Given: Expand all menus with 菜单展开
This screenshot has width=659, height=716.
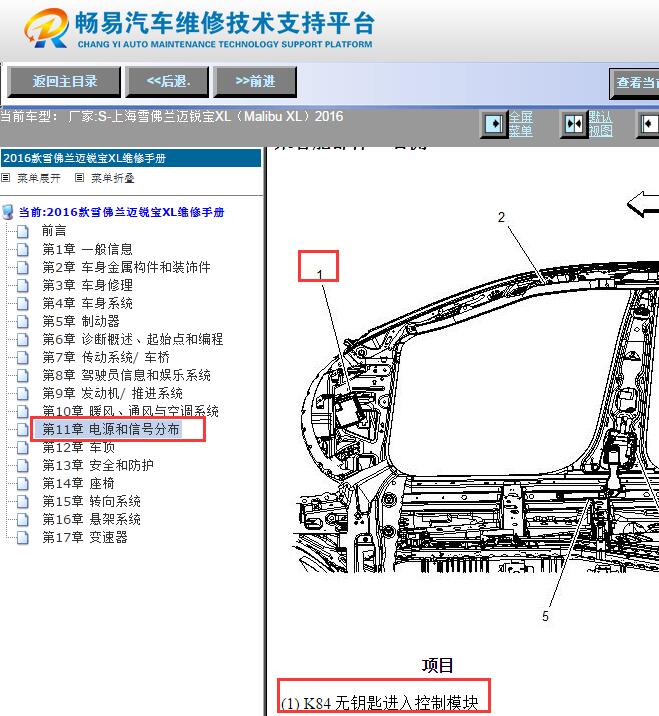Looking at the screenshot, I should (x=39, y=178).
